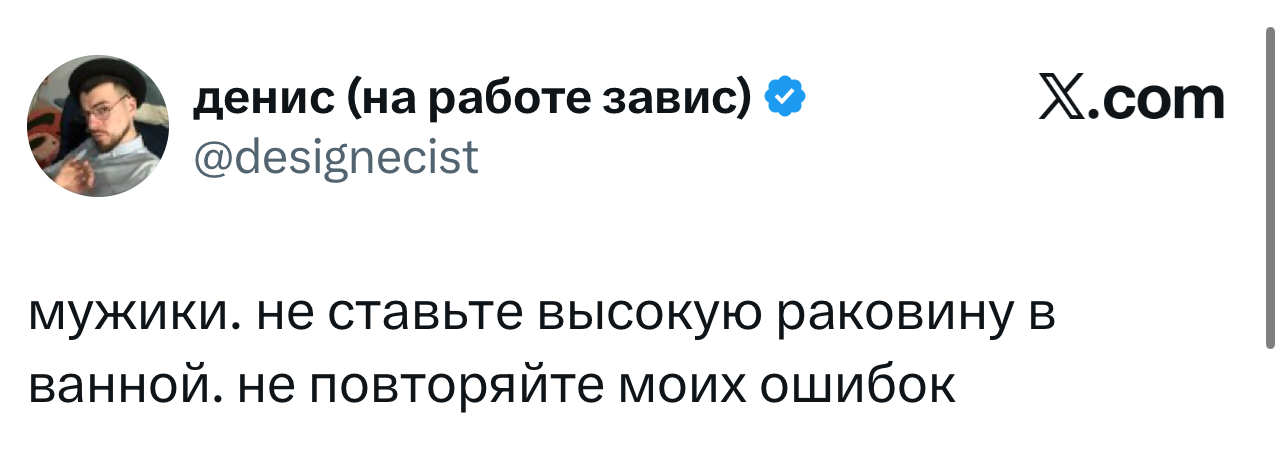Click the blue verified checkmark badge
This screenshot has width=1284, height=461.
point(786,97)
